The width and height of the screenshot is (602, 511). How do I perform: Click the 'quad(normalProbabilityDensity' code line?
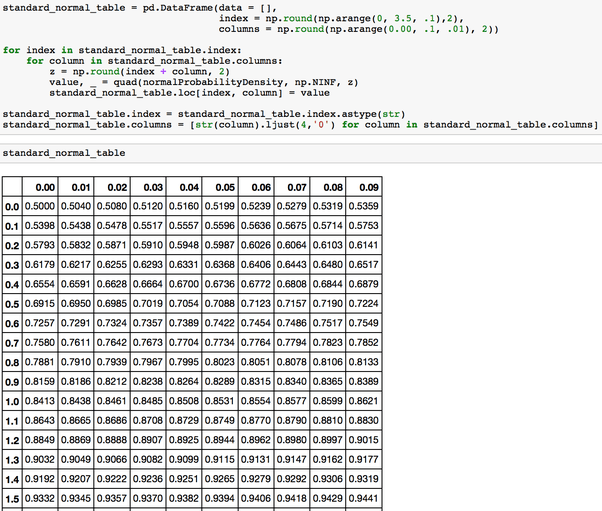pos(203,83)
